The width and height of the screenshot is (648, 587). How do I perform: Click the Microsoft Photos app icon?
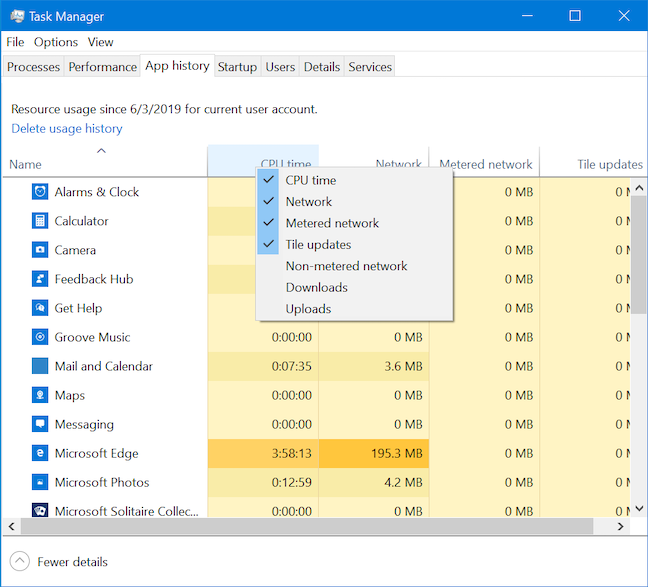coord(40,482)
